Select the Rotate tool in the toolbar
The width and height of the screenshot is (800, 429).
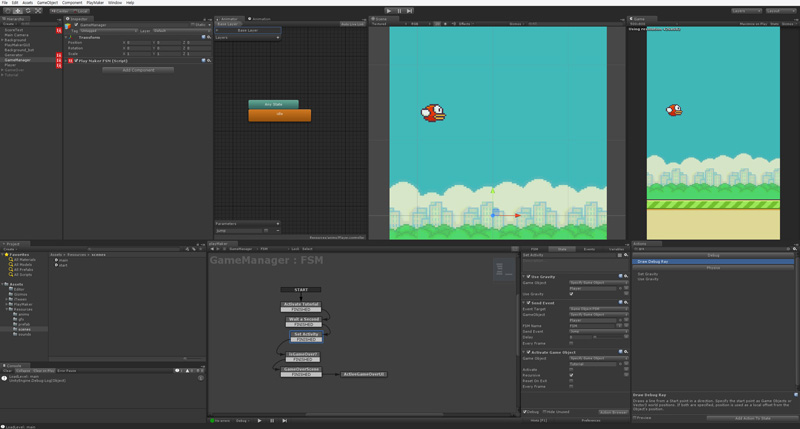coord(28,11)
